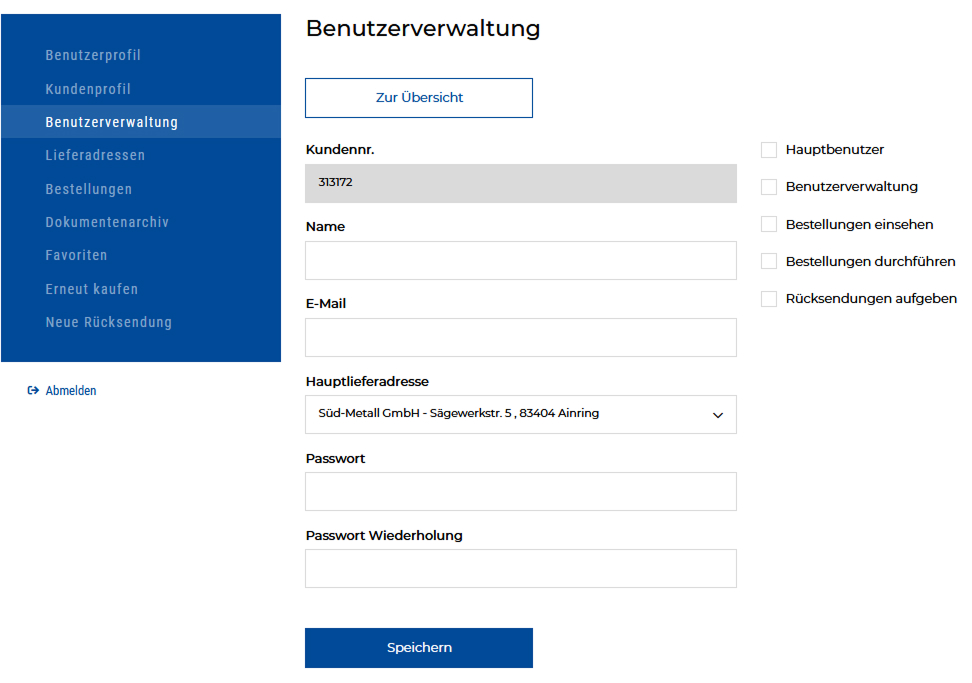Open Neue Rücksendung from sidebar

tap(109, 322)
